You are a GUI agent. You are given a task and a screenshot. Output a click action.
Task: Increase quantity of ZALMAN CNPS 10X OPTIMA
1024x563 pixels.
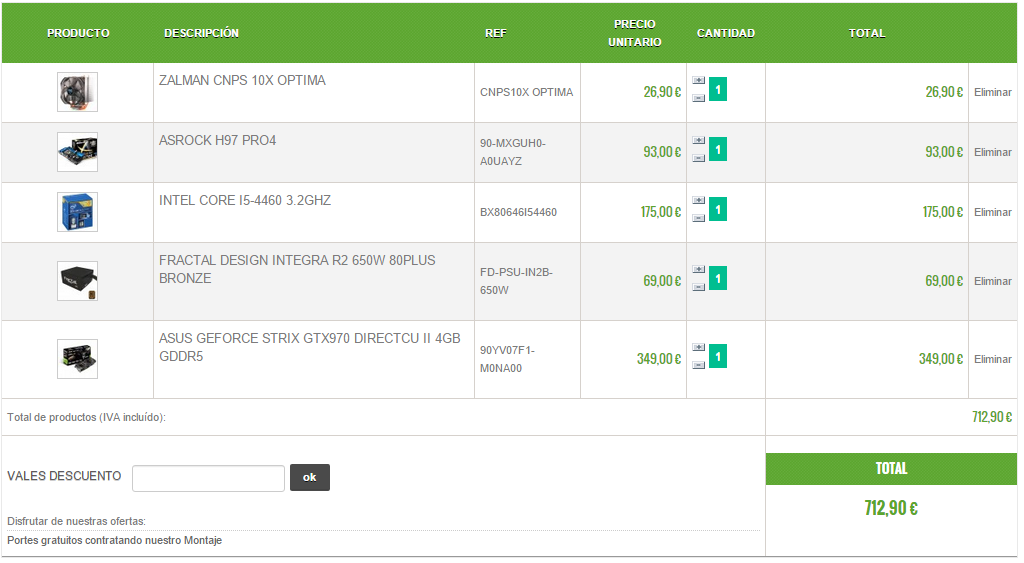[699, 80]
